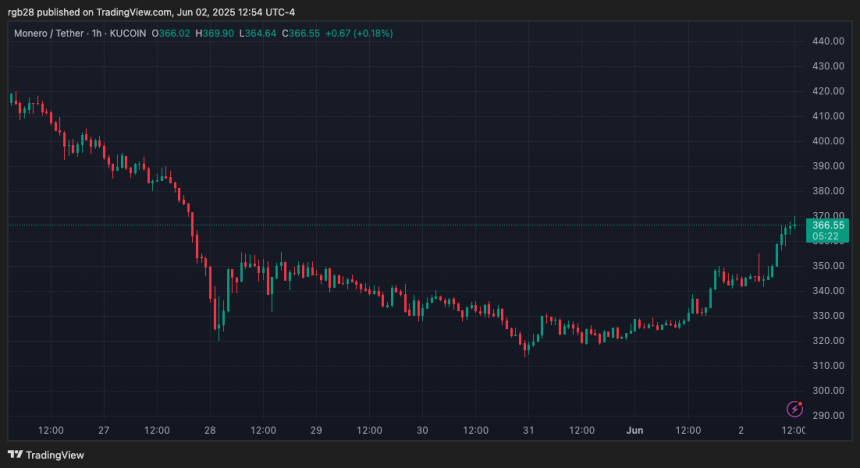Click the 1h interval label in header
The image size is (860, 468).
[97, 33]
